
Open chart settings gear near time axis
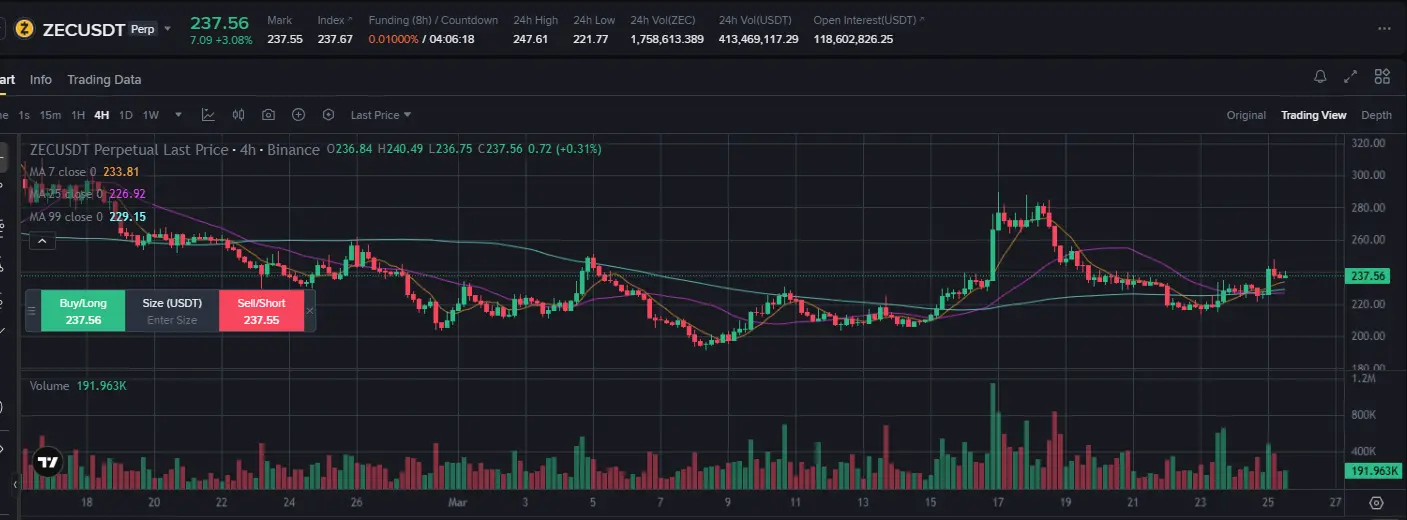pyautogui.click(x=1376, y=502)
